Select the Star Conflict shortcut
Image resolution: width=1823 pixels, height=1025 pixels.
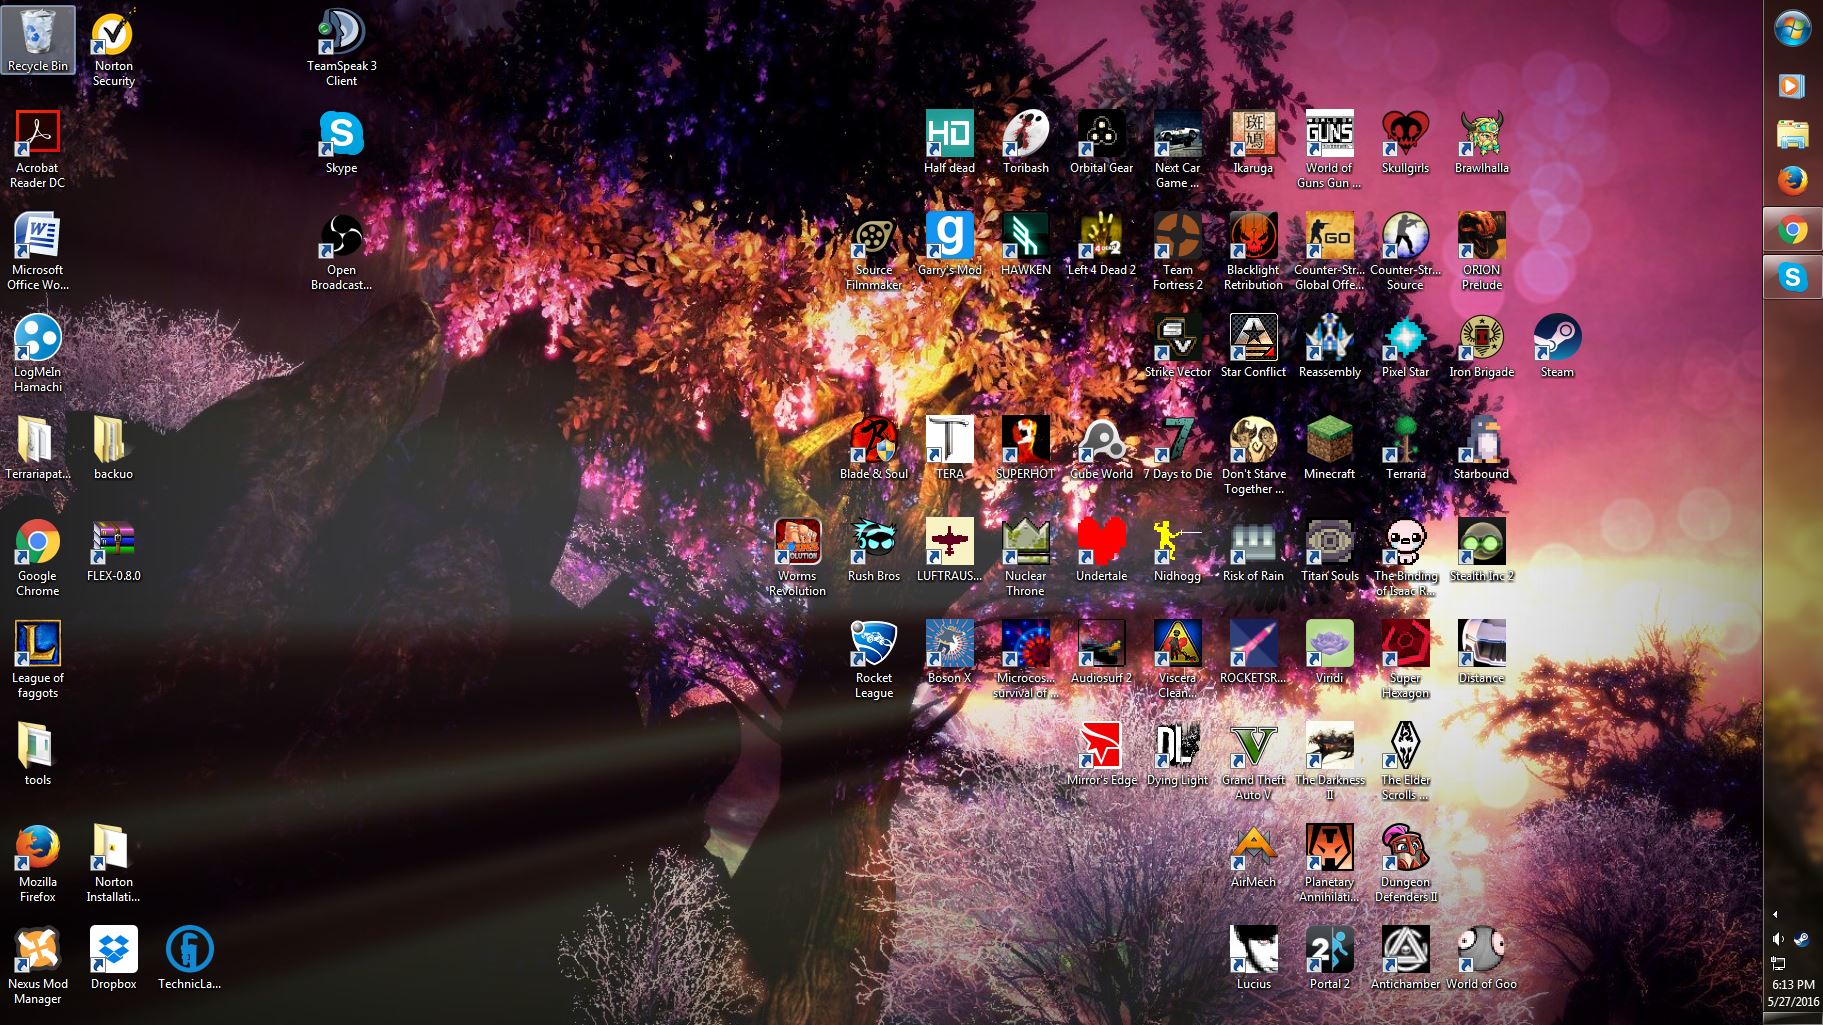[x=1253, y=346]
